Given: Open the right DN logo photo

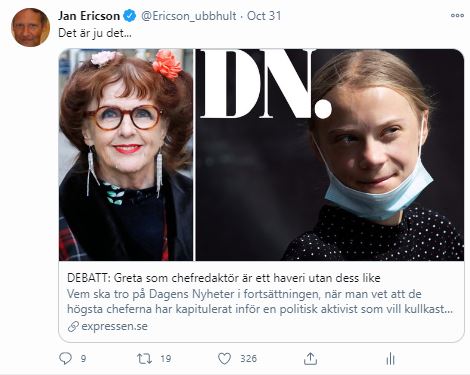Looking at the screenshot, I should point(329,155).
